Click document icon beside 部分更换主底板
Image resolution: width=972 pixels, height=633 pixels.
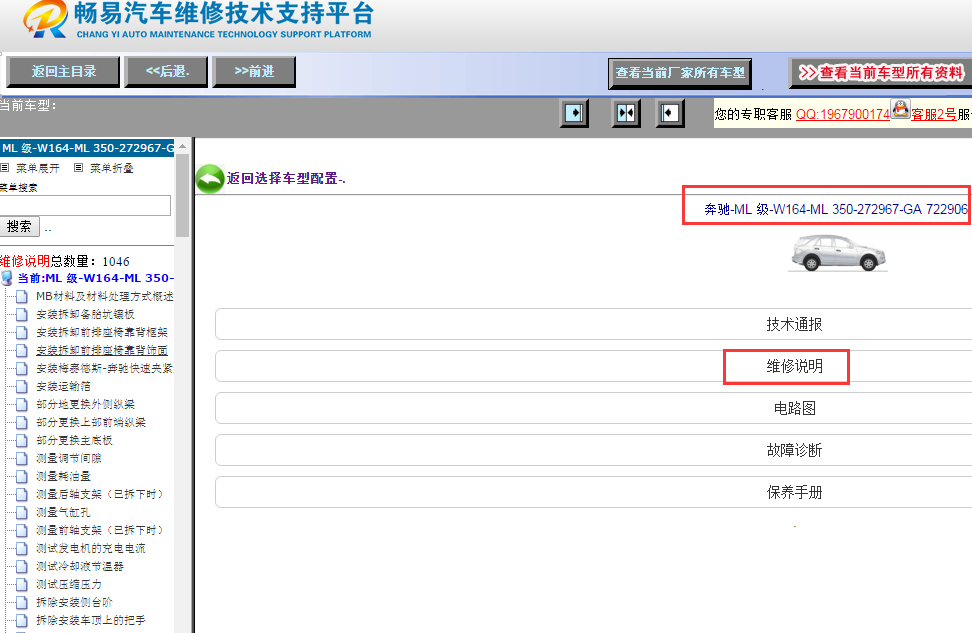click(x=22, y=440)
